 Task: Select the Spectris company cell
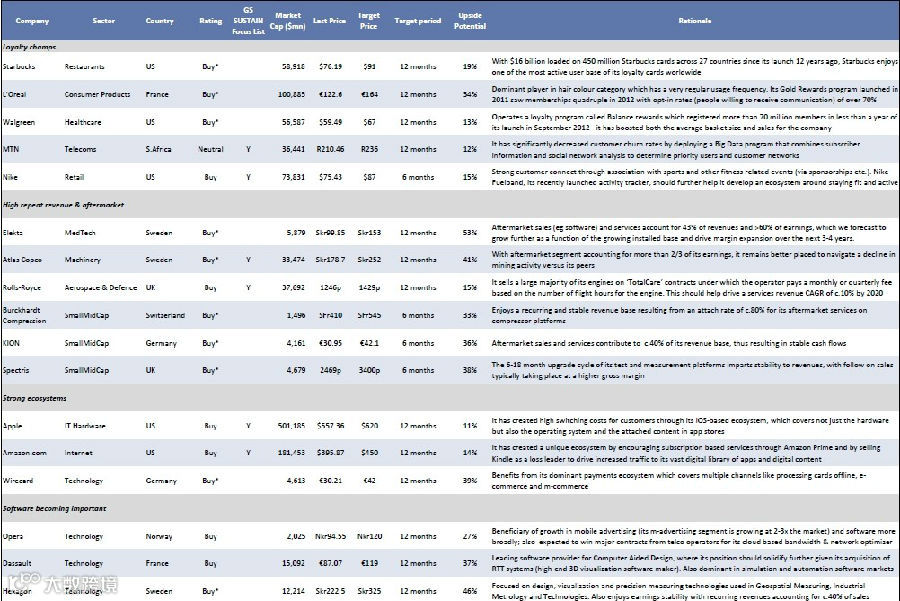(x=16, y=370)
